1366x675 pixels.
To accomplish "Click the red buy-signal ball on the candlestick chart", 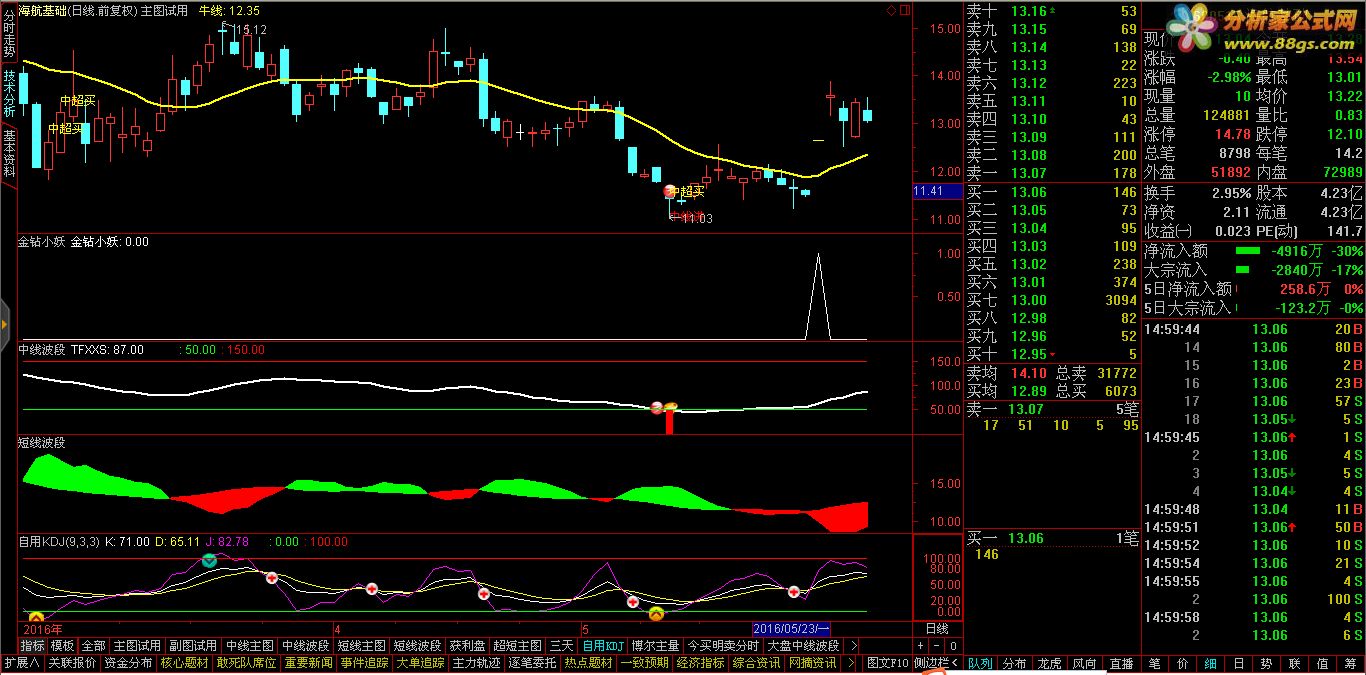I will [669, 190].
